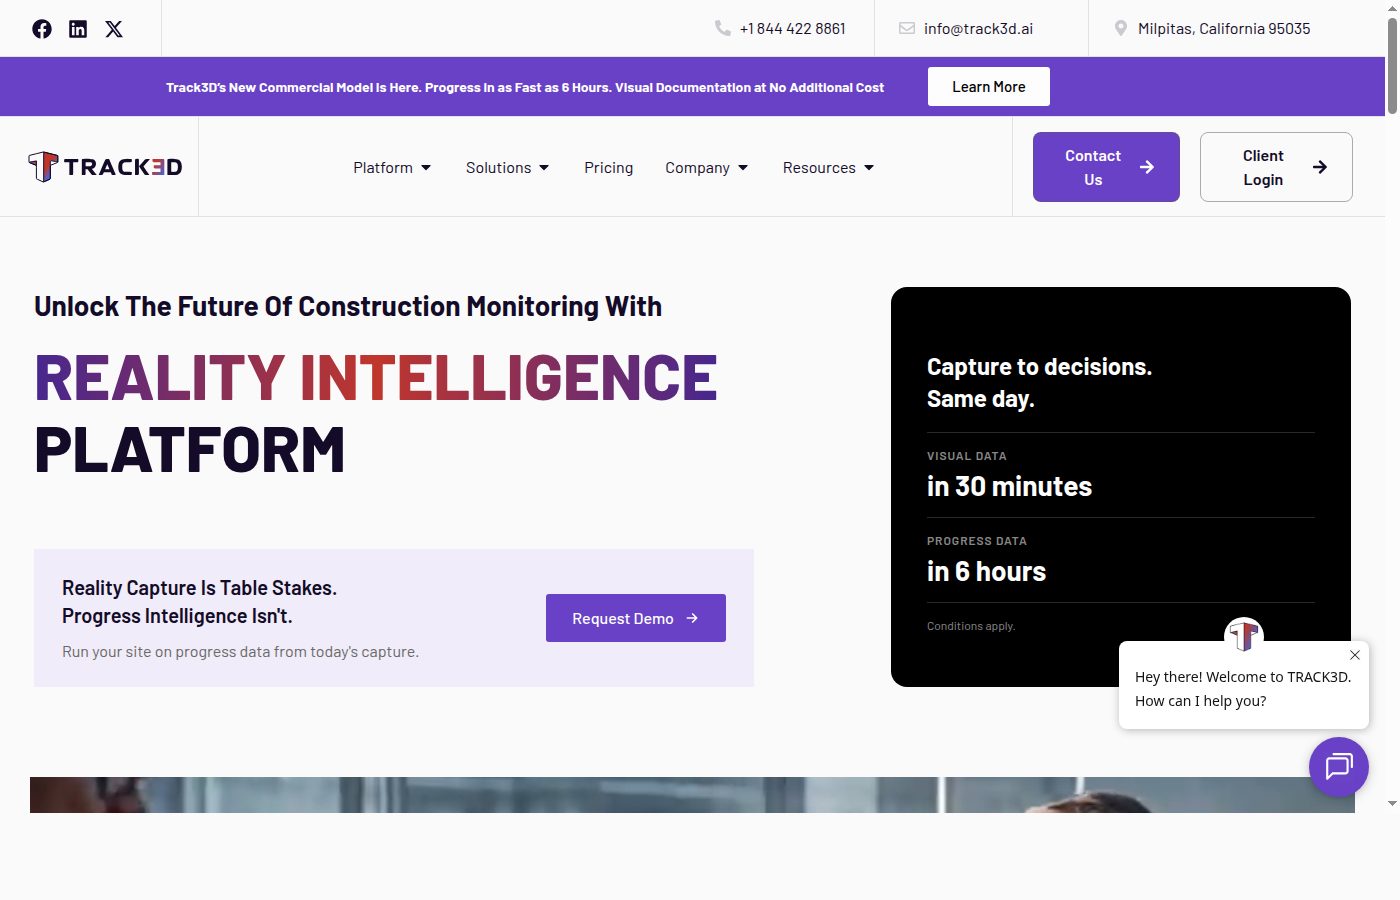Click the scrollbar down arrow

(x=1392, y=803)
